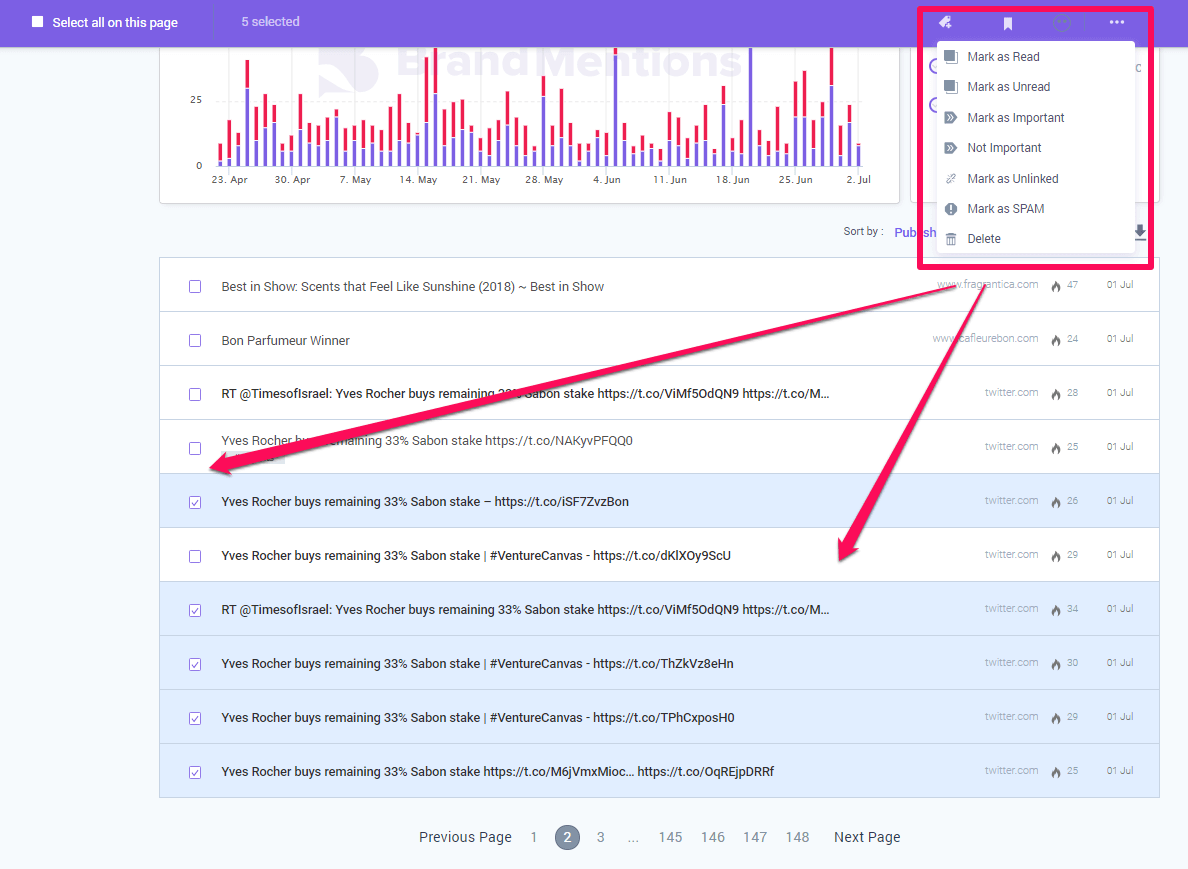The width and height of the screenshot is (1188, 869).
Task: Open the VentureCanvas tweet ending ThZkVz8eHn
Action: click(477, 664)
